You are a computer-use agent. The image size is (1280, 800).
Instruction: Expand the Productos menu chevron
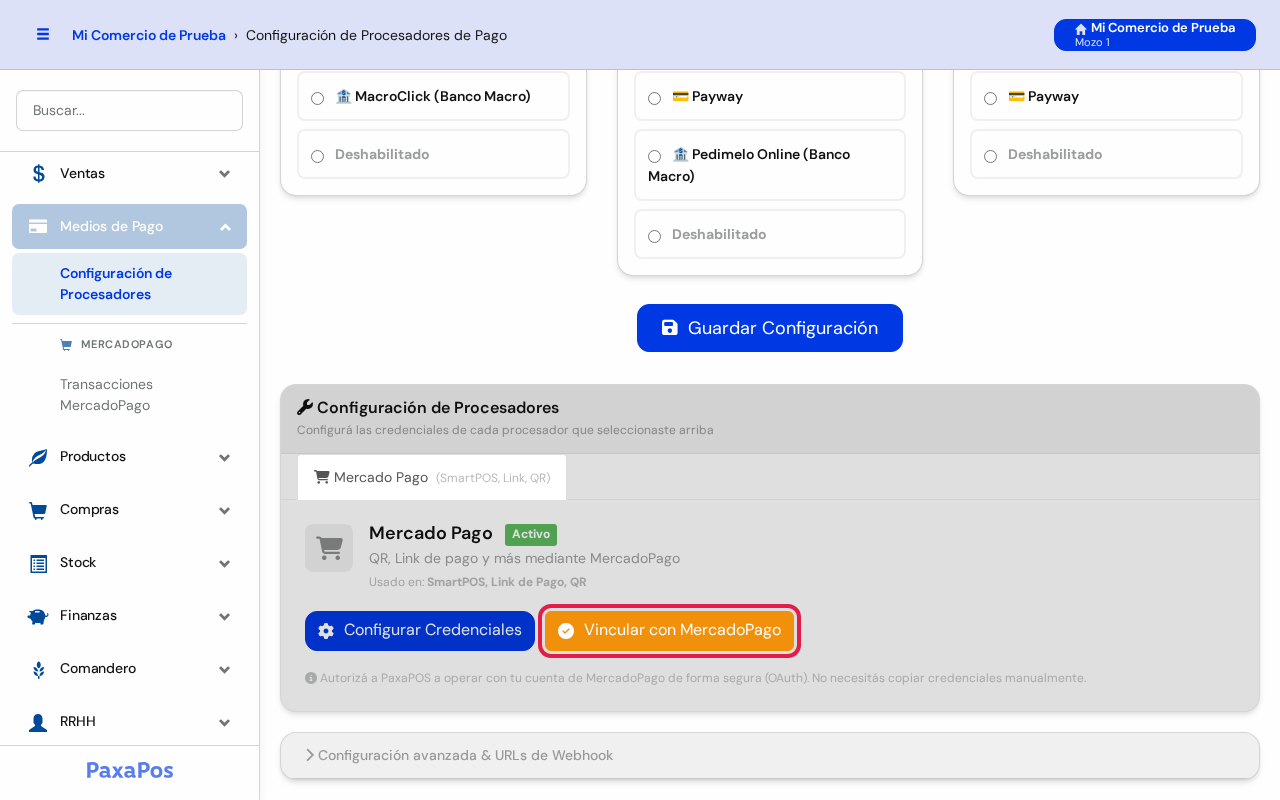[x=225, y=457]
